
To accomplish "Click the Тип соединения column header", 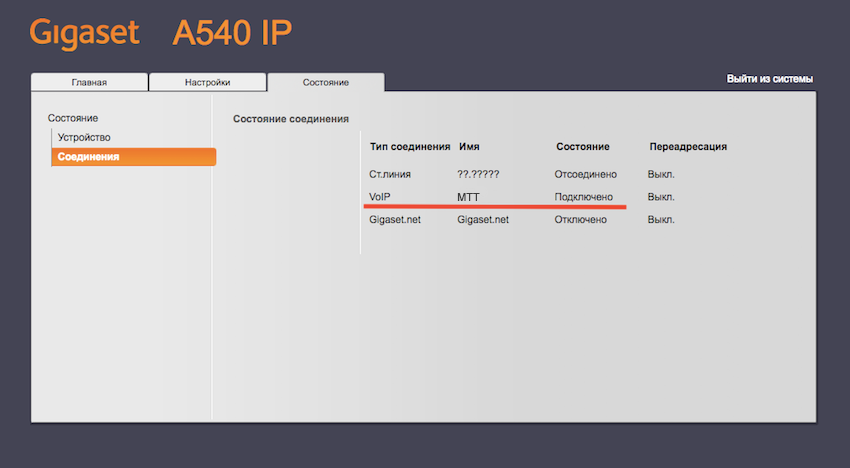I will click(410, 147).
